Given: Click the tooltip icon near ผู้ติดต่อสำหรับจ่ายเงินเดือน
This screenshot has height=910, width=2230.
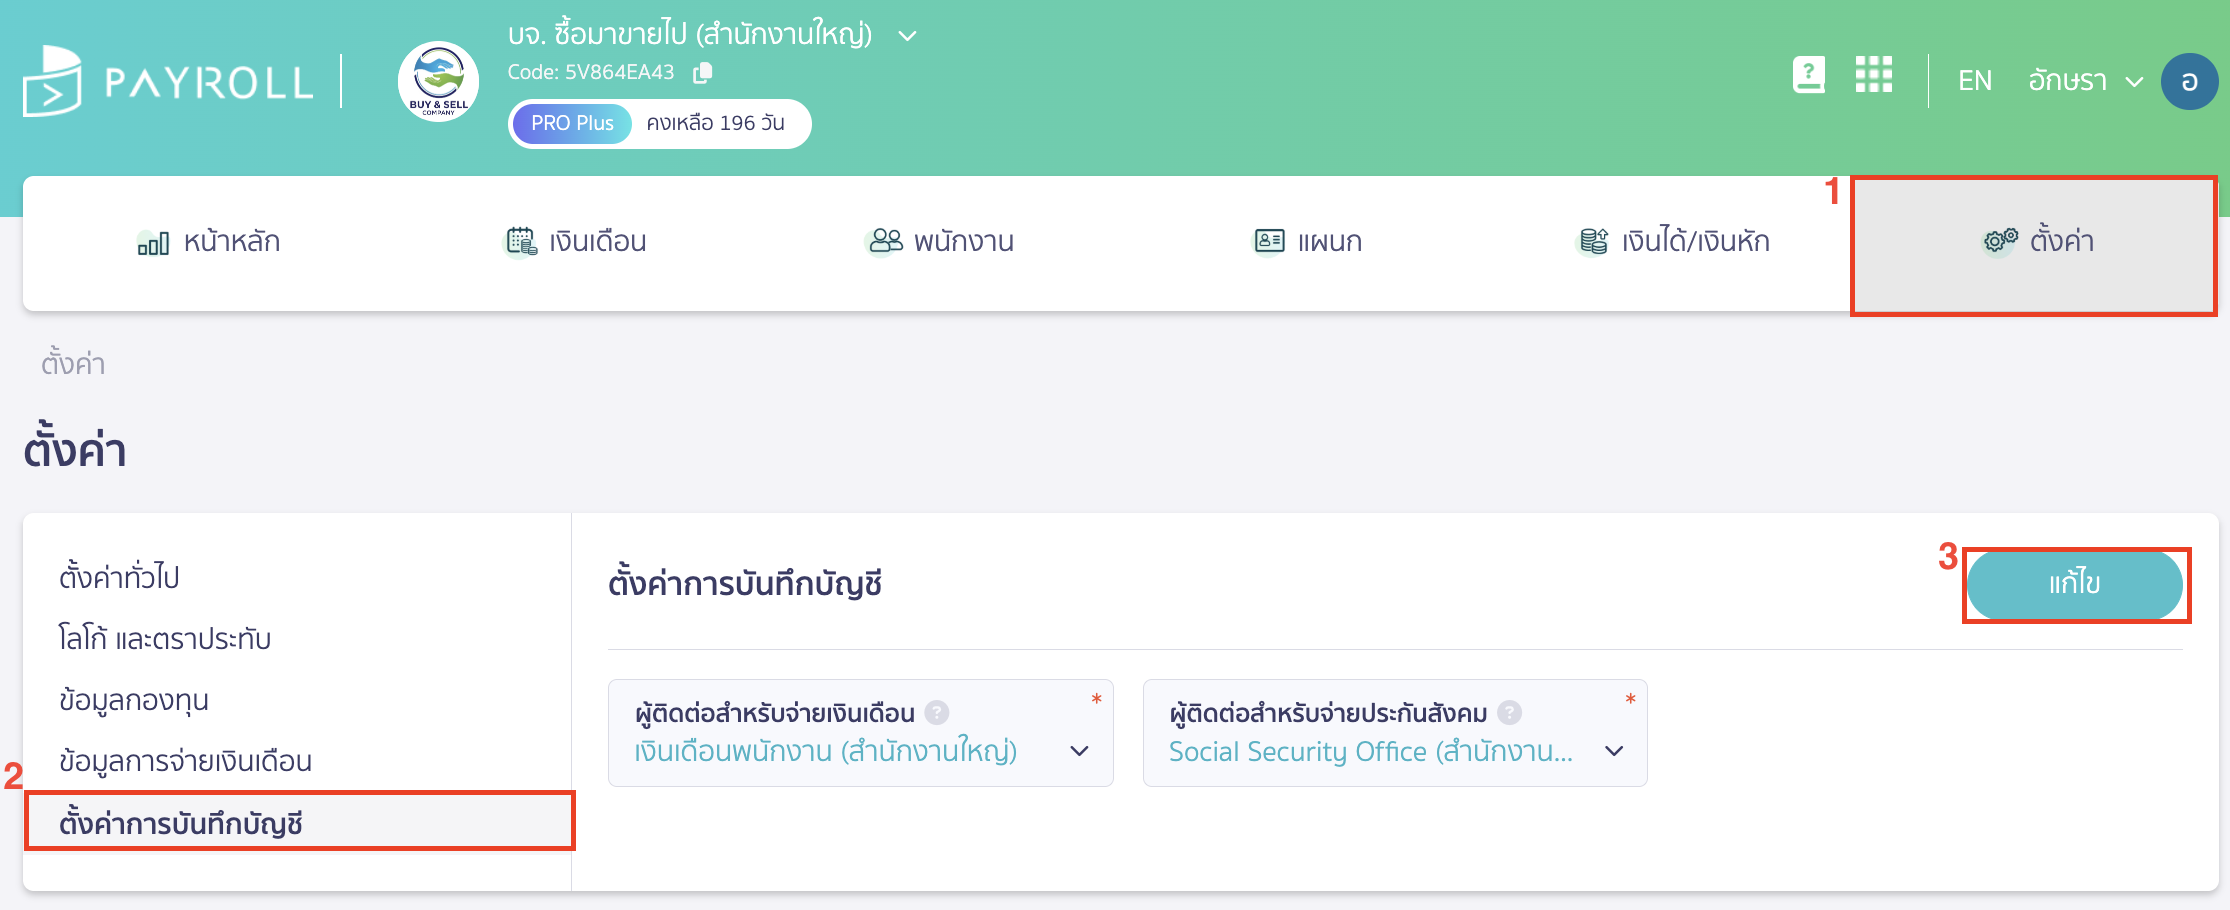Looking at the screenshot, I should tap(937, 712).
